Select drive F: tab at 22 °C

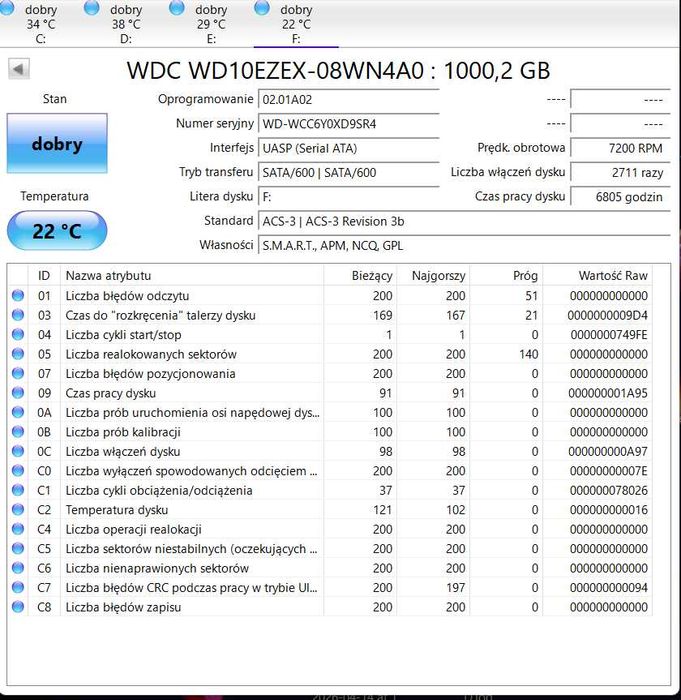click(x=296, y=23)
